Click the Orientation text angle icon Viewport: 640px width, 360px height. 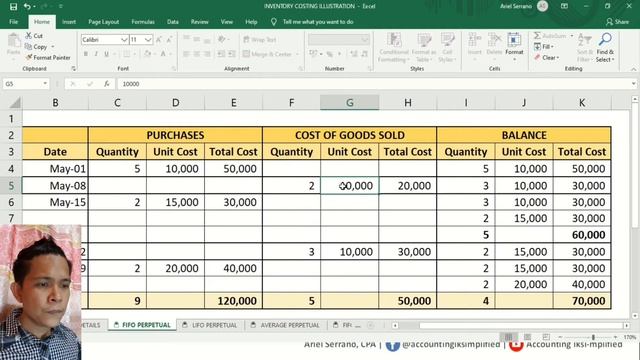pos(222,39)
